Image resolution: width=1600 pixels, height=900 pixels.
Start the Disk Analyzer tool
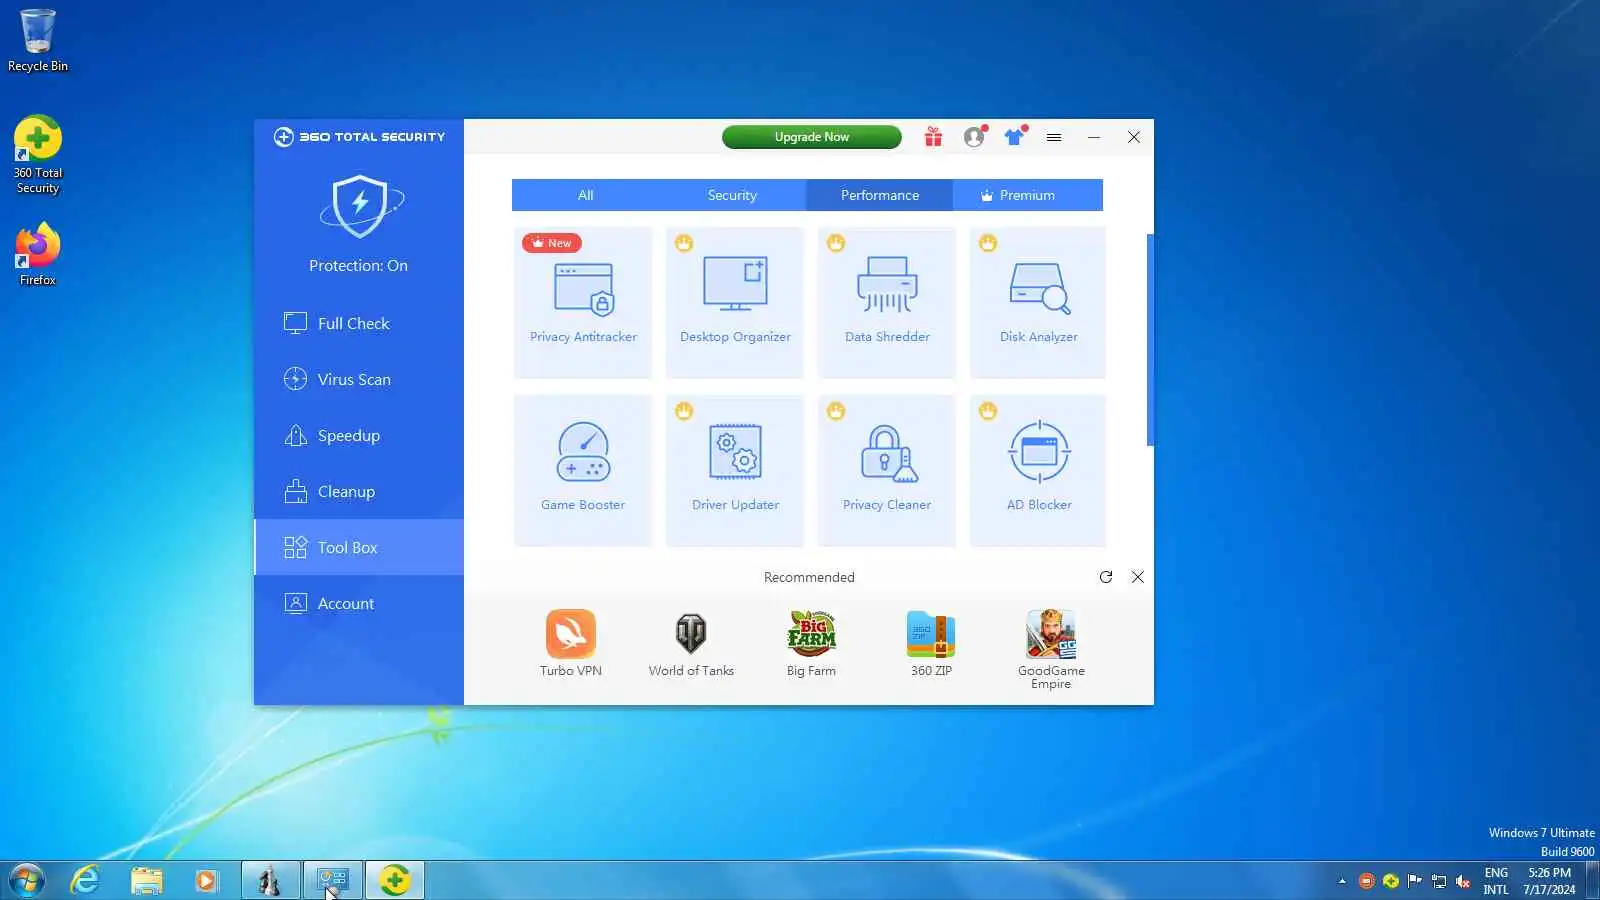click(x=1038, y=303)
